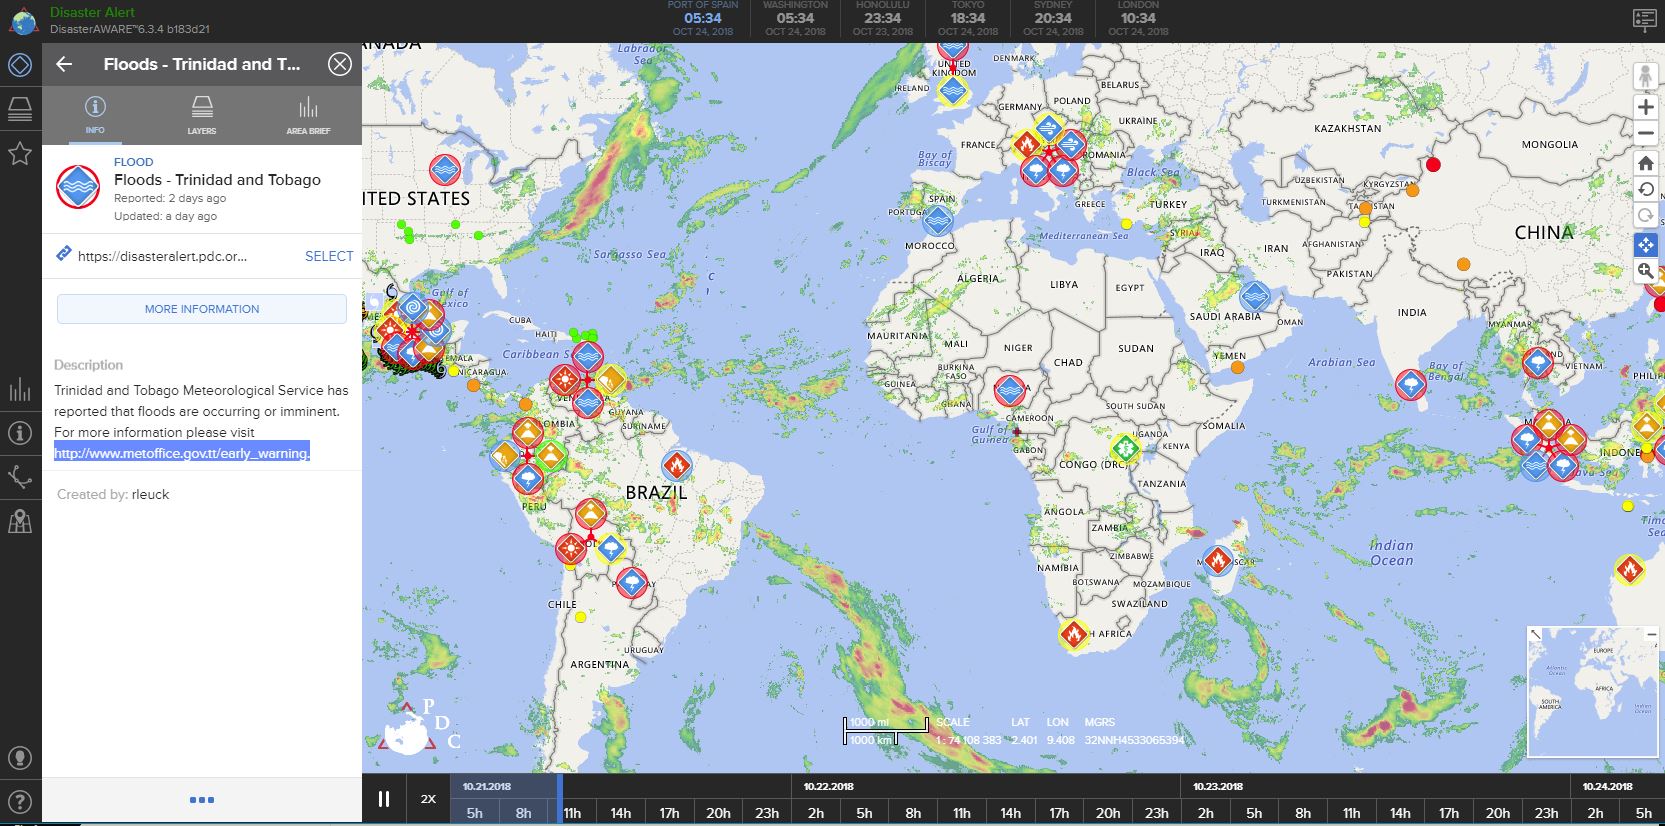1665x826 pixels.
Task: Open the route drawing tool in sidebar
Action: pyautogui.click(x=20, y=477)
